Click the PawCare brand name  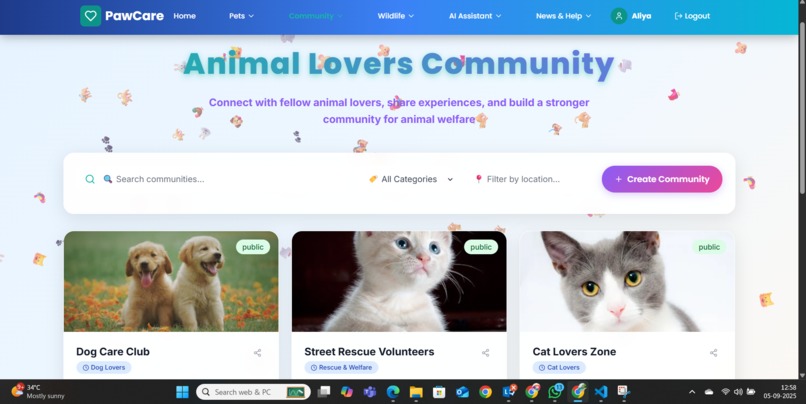[x=134, y=16]
